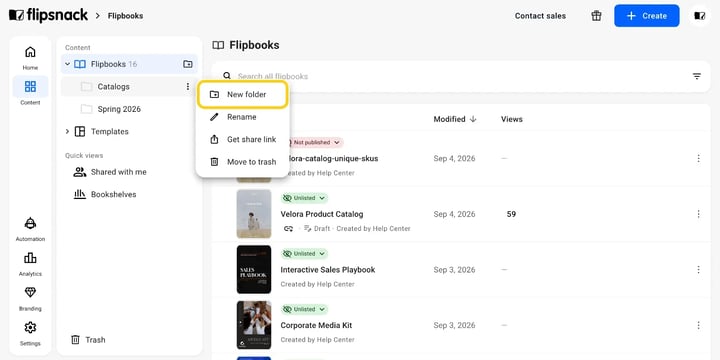The width and height of the screenshot is (720, 360).
Task: Click the search magnifier icon
Action: pos(227,76)
